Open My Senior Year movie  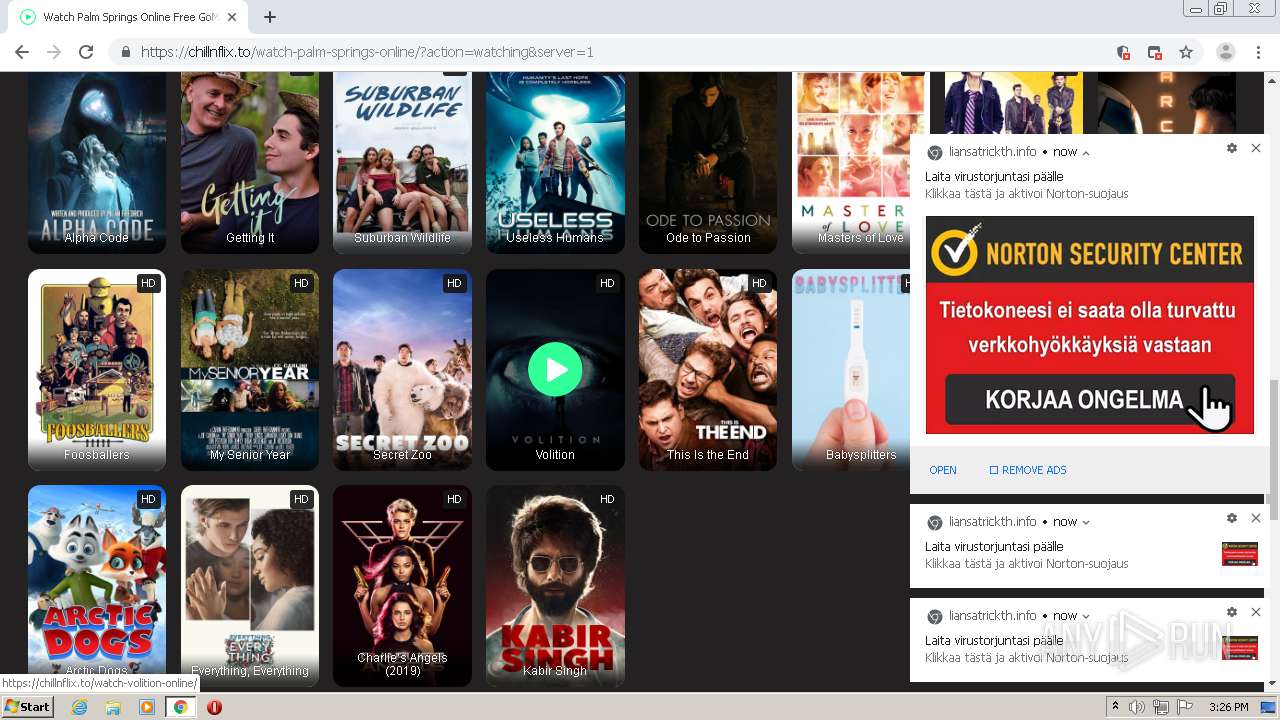point(250,370)
